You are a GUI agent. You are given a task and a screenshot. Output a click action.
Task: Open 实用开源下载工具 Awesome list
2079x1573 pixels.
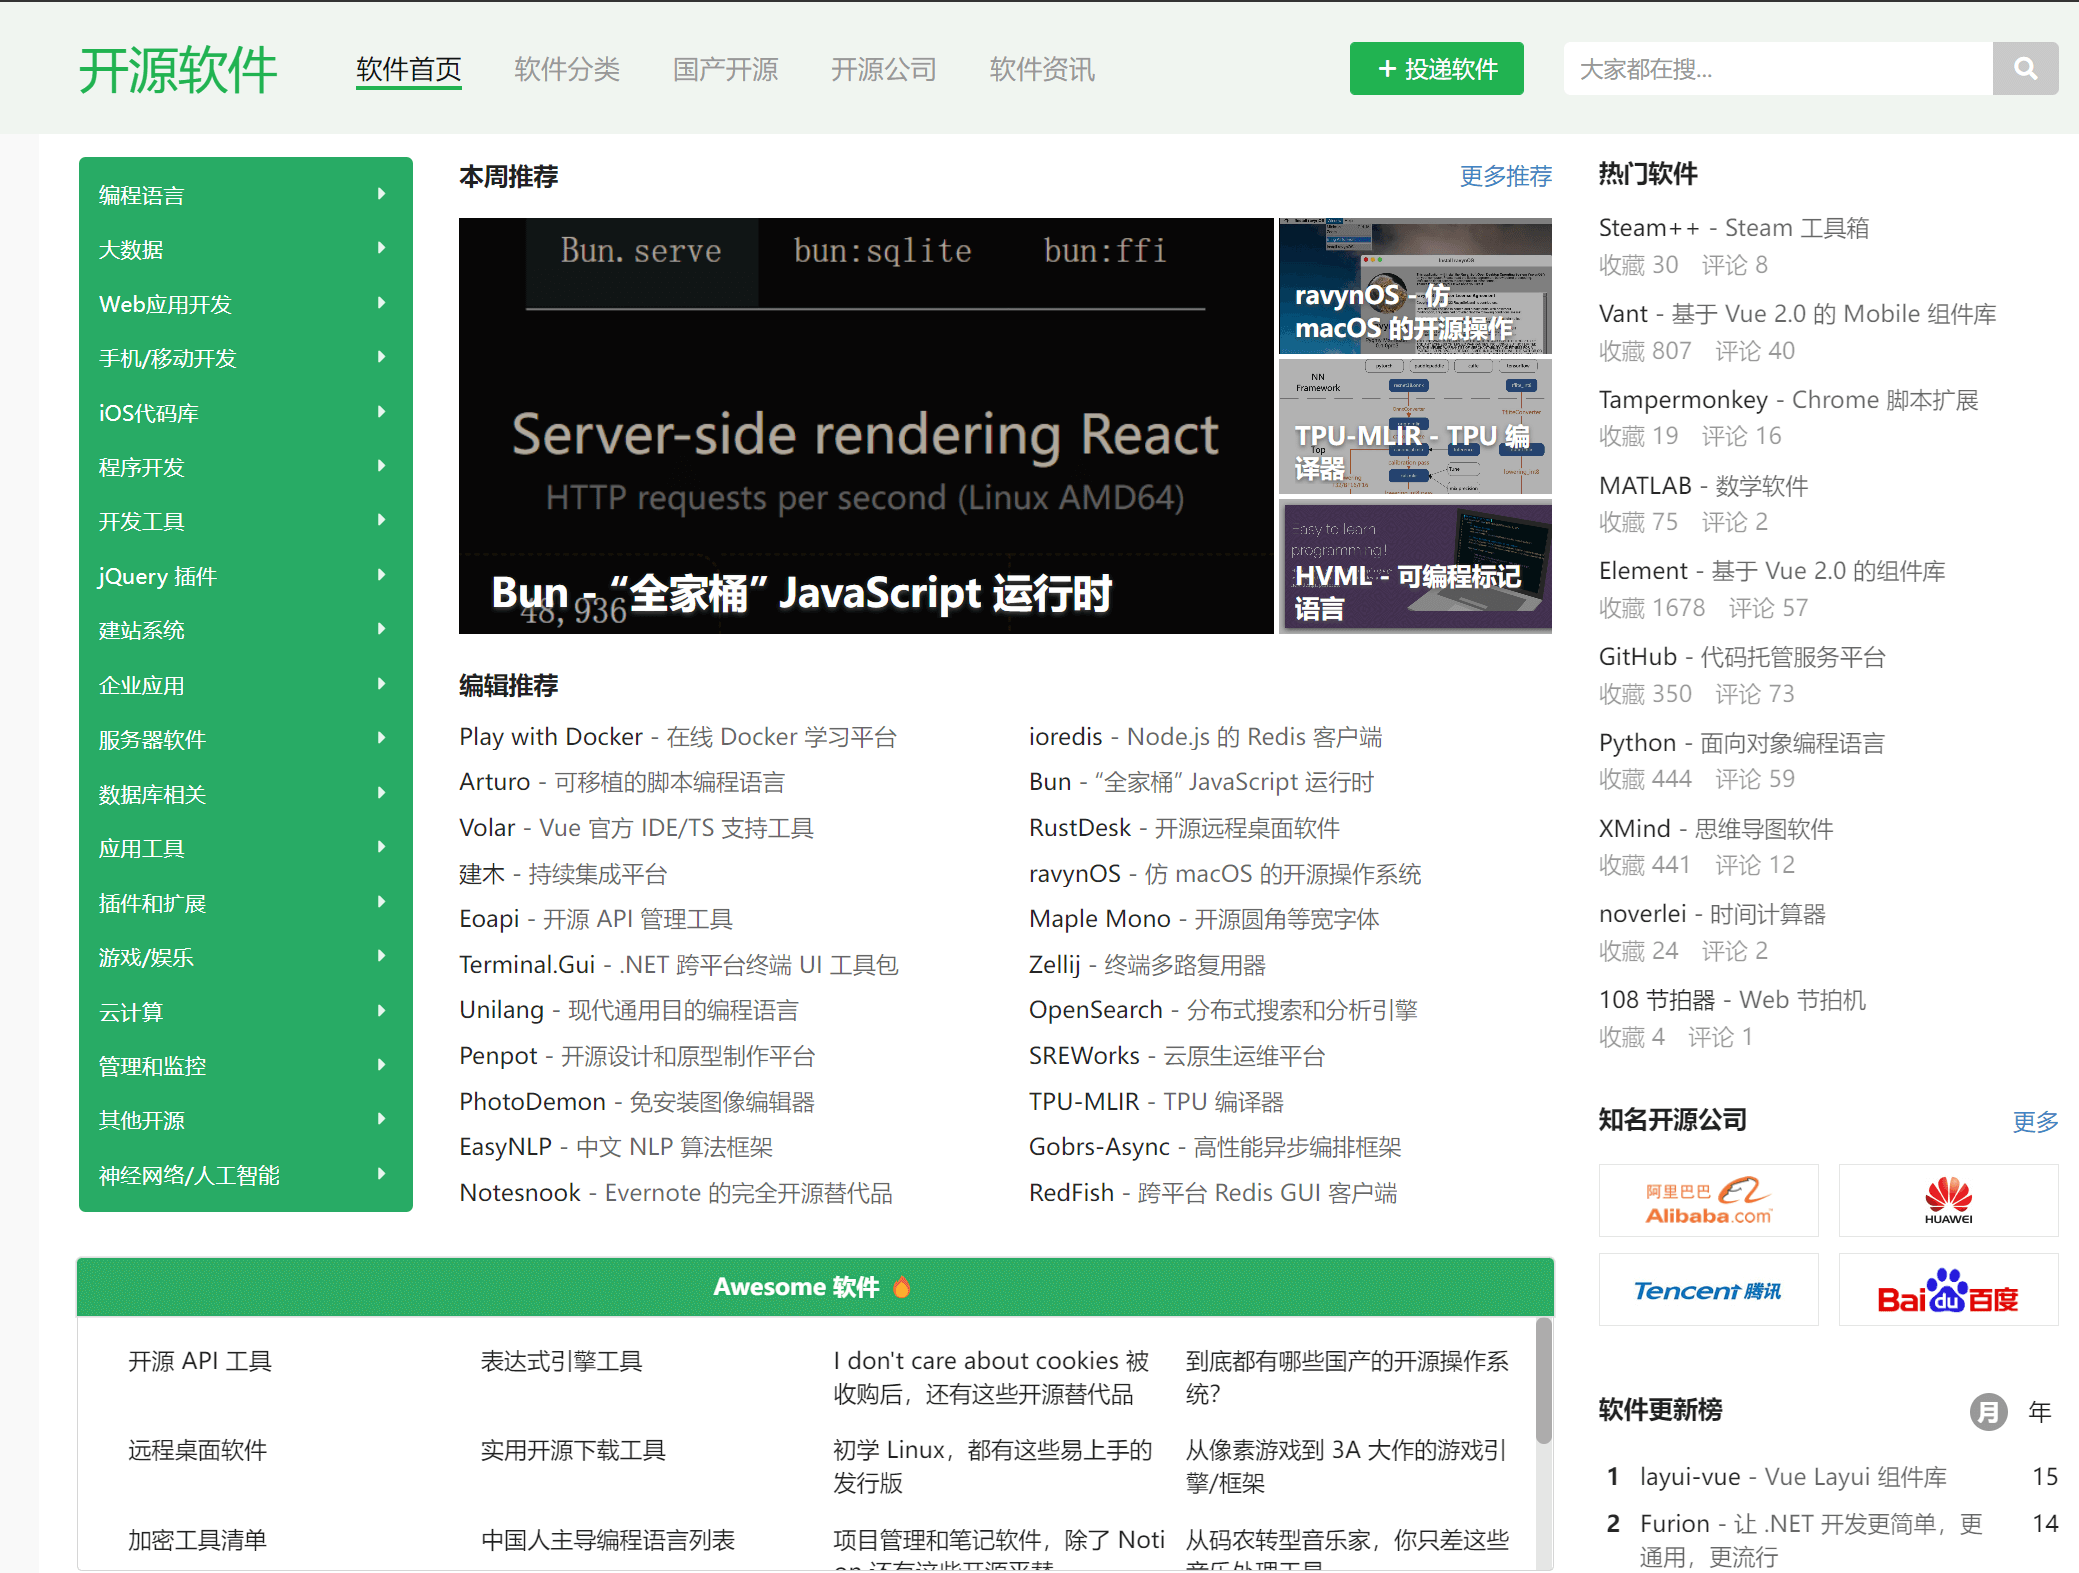click(x=573, y=1450)
